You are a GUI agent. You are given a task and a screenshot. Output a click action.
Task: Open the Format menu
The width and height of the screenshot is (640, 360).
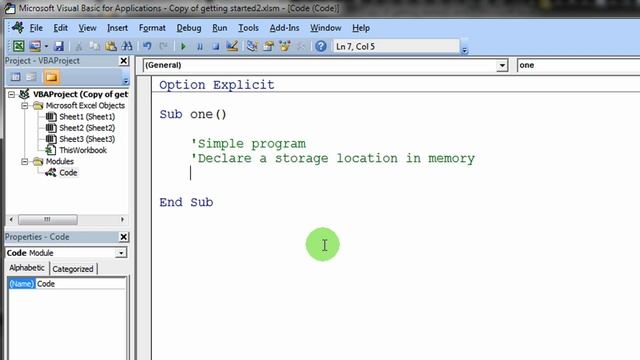click(152, 28)
